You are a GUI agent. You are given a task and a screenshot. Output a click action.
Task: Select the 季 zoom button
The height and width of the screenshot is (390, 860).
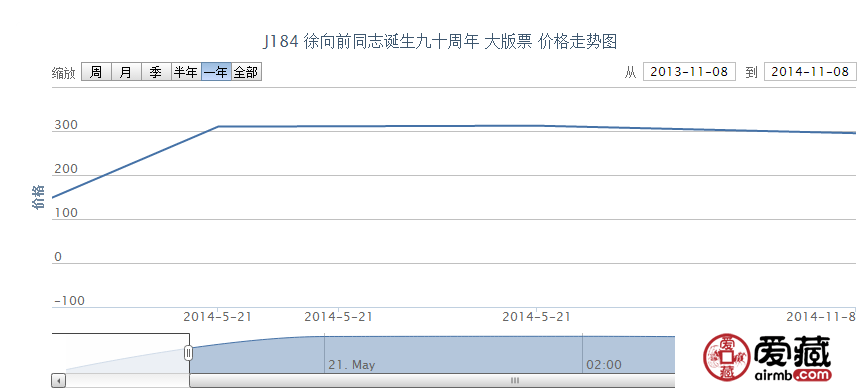pos(156,72)
